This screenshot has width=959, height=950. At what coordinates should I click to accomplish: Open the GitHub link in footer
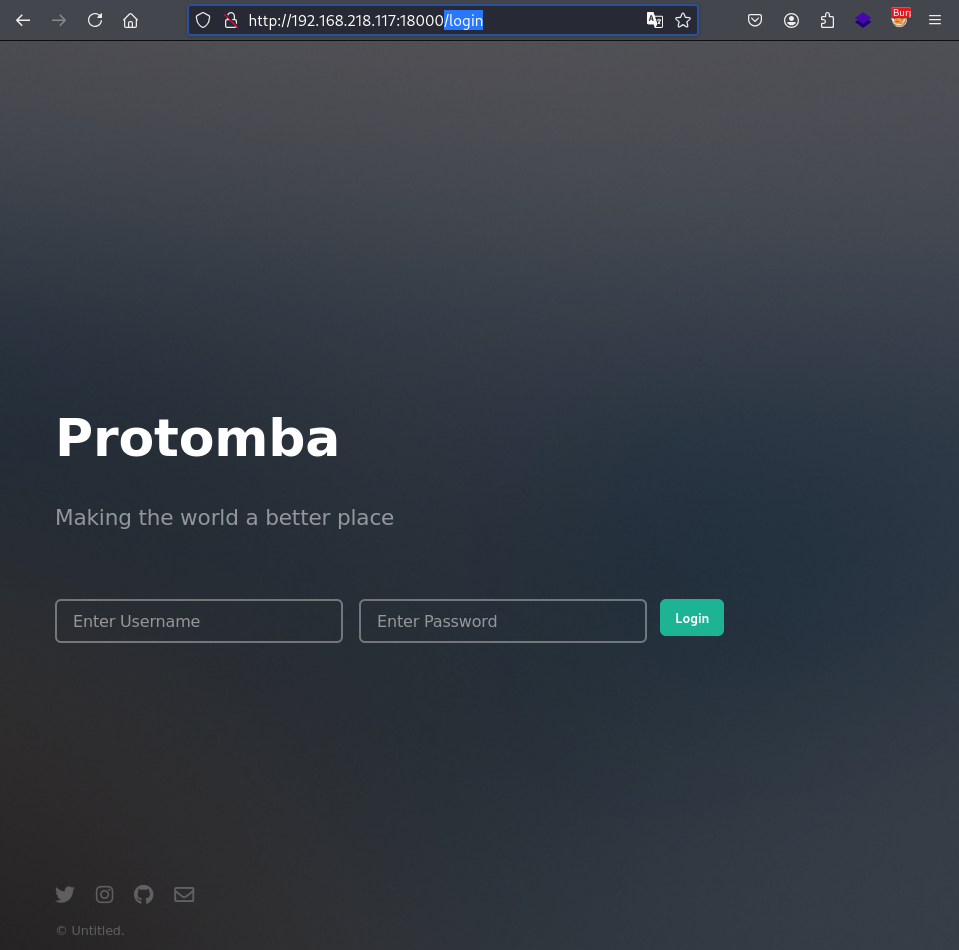[x=144, y=894]
